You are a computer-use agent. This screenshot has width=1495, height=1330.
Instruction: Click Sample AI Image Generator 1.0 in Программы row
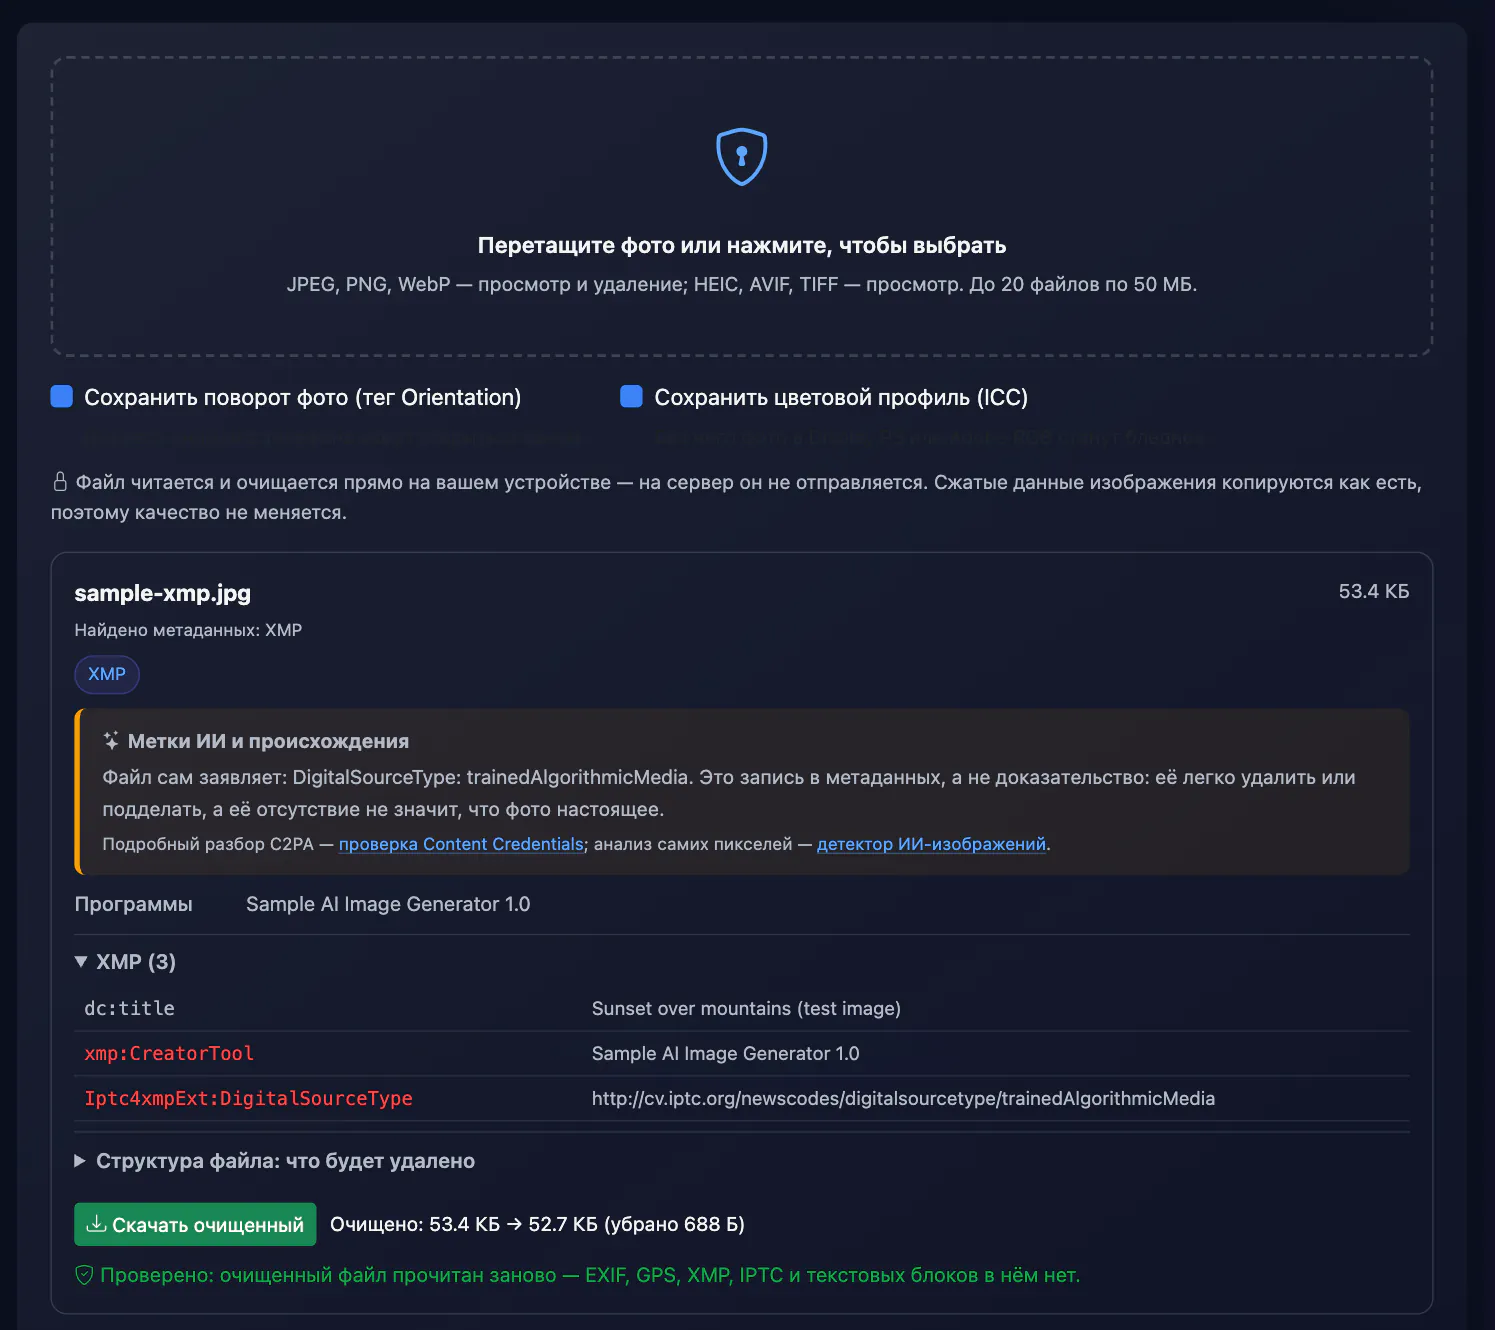point(388,904)
